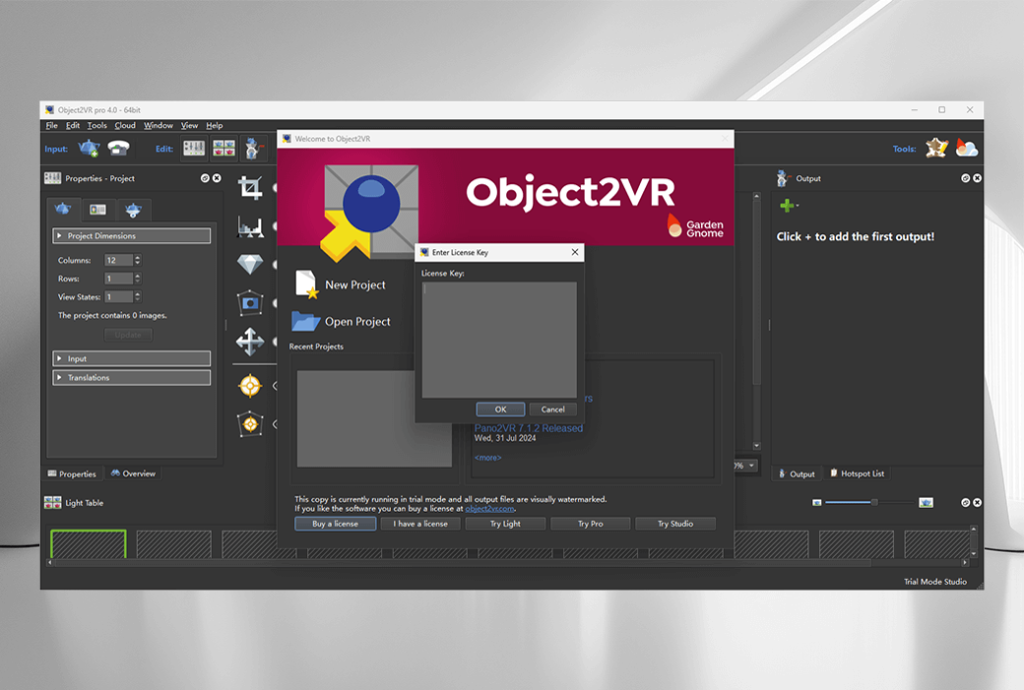
Task: Switch to the Hotspot List tab
Action: point(857,473)
